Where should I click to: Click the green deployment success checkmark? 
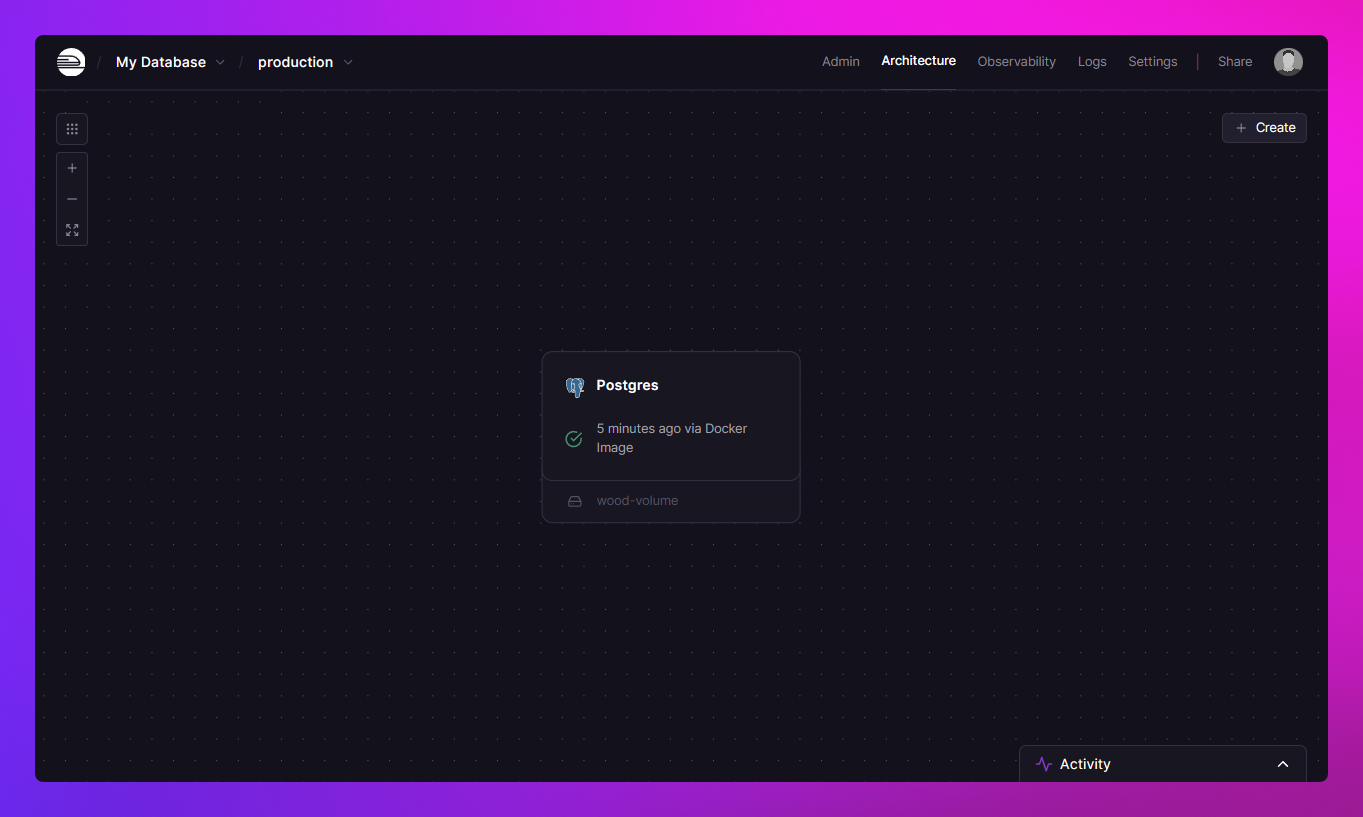(574, 439)
